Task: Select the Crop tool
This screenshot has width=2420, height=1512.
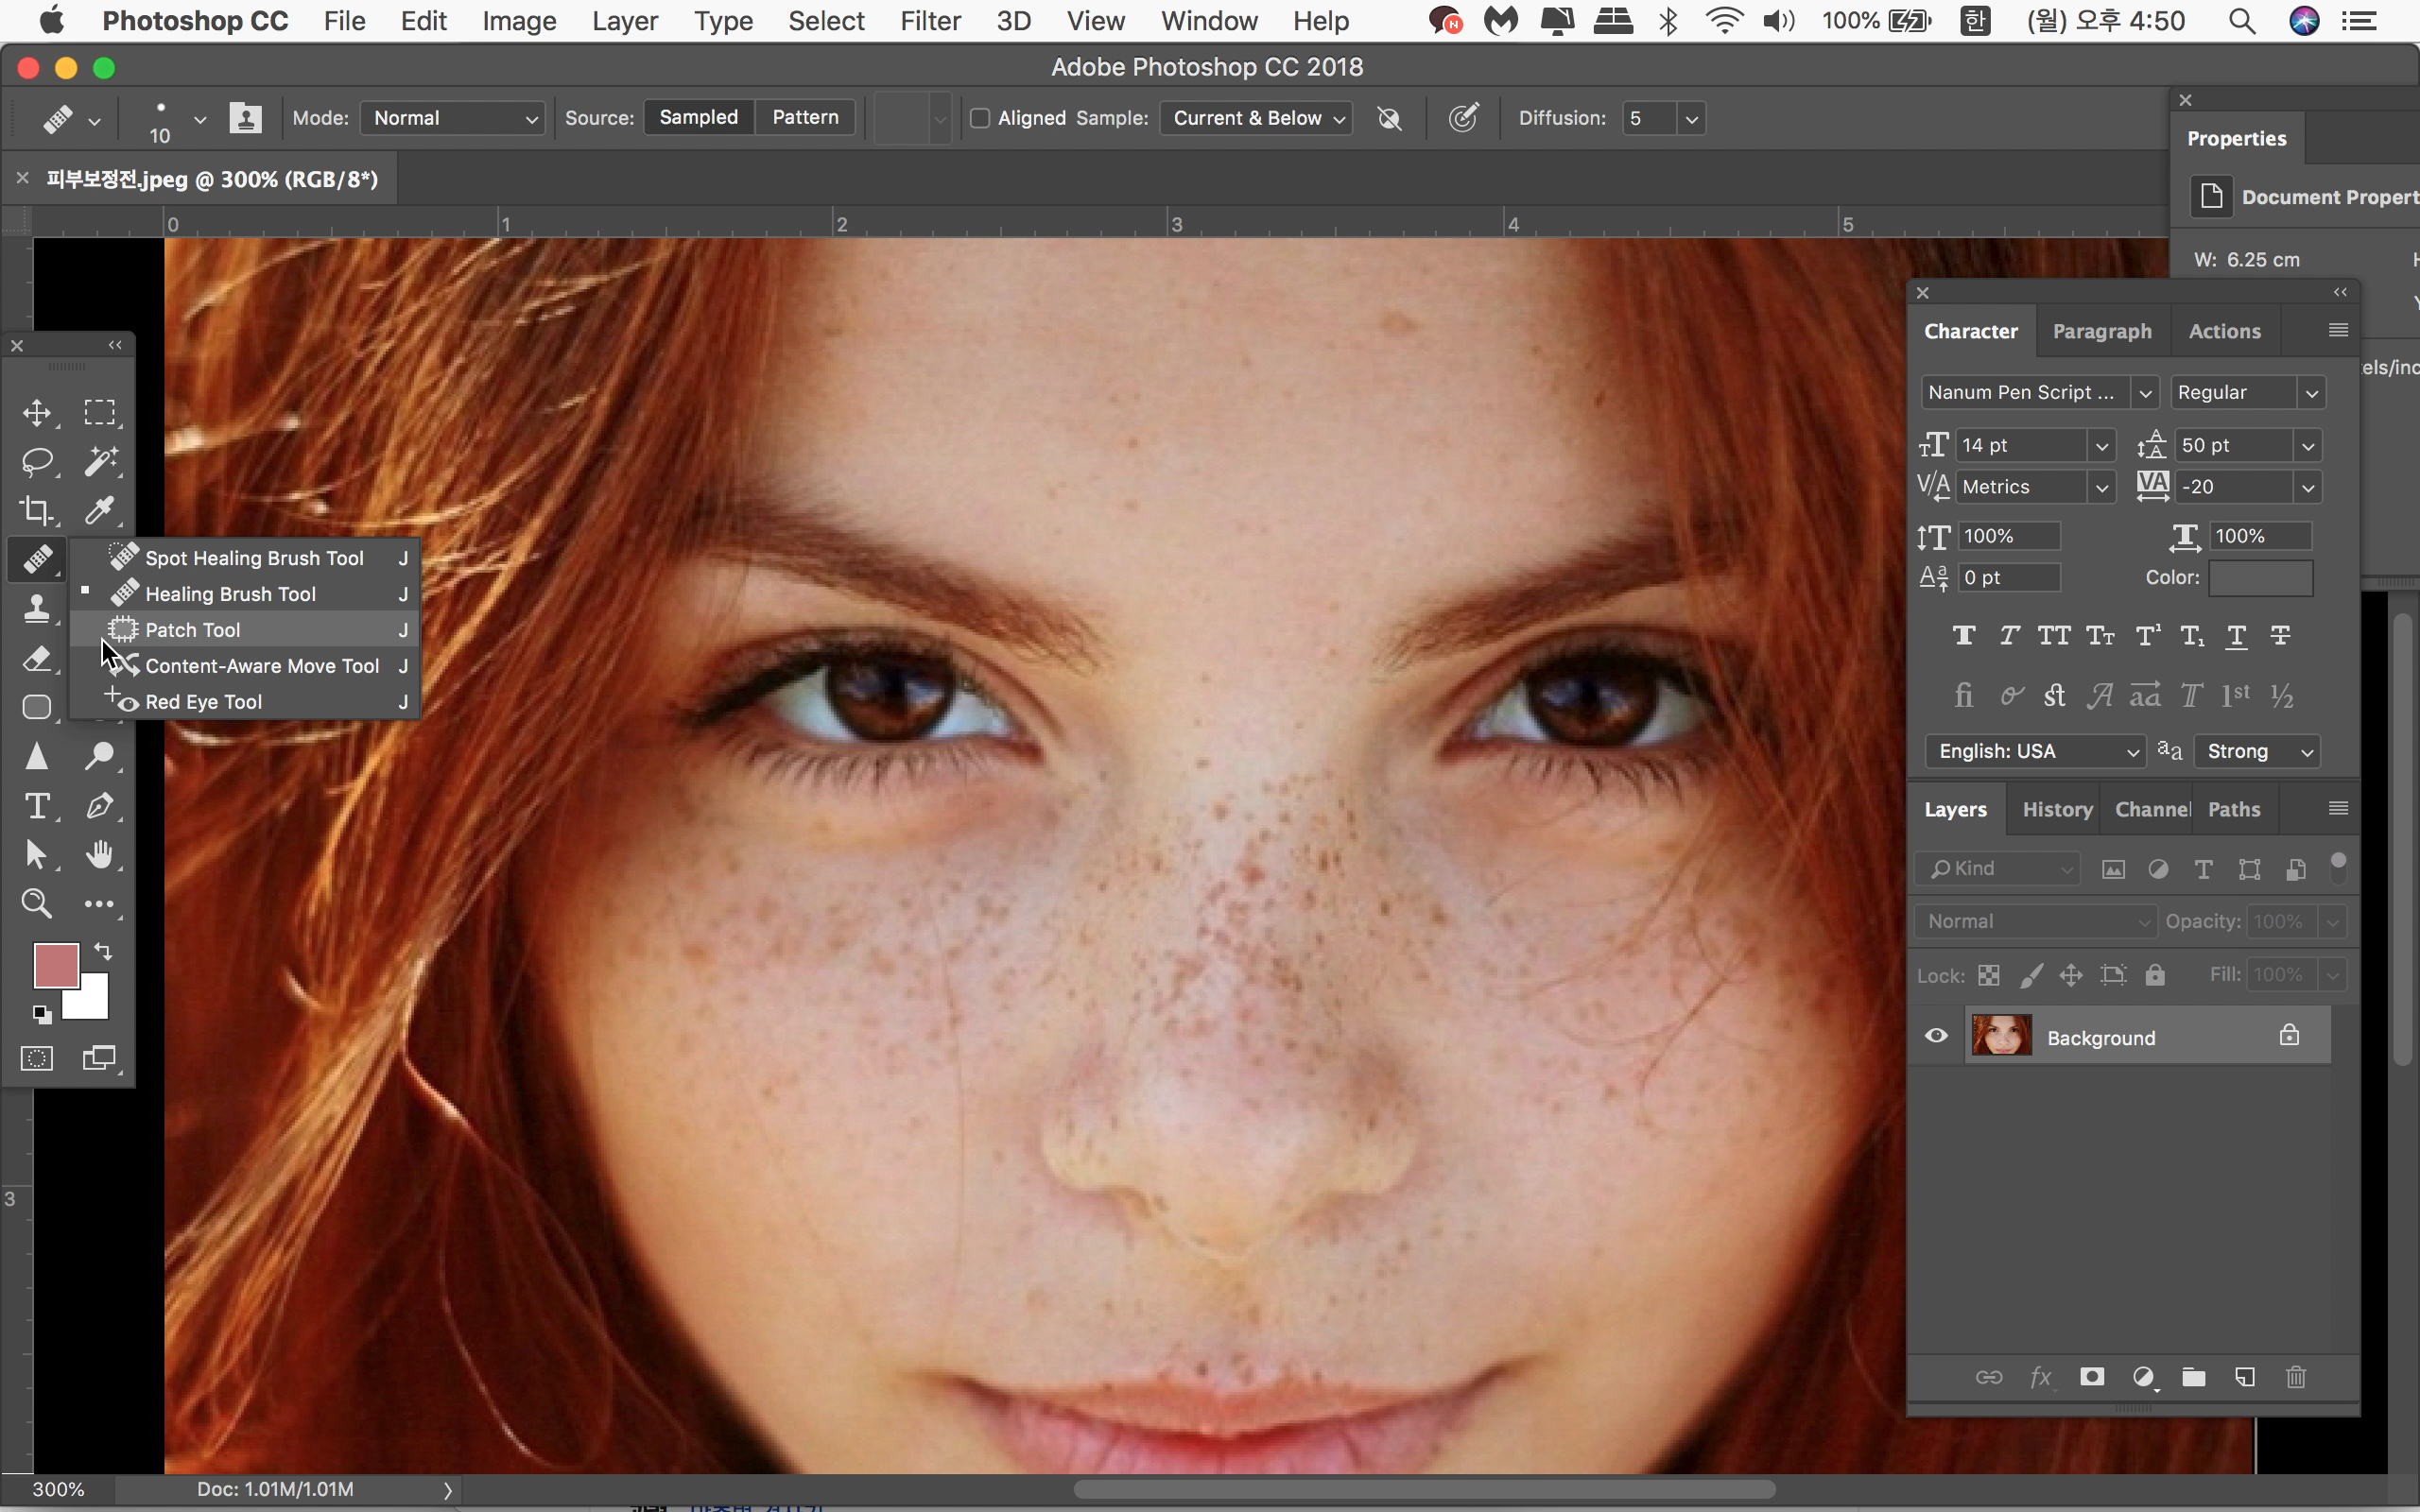Action: click(x=37, y=510)
